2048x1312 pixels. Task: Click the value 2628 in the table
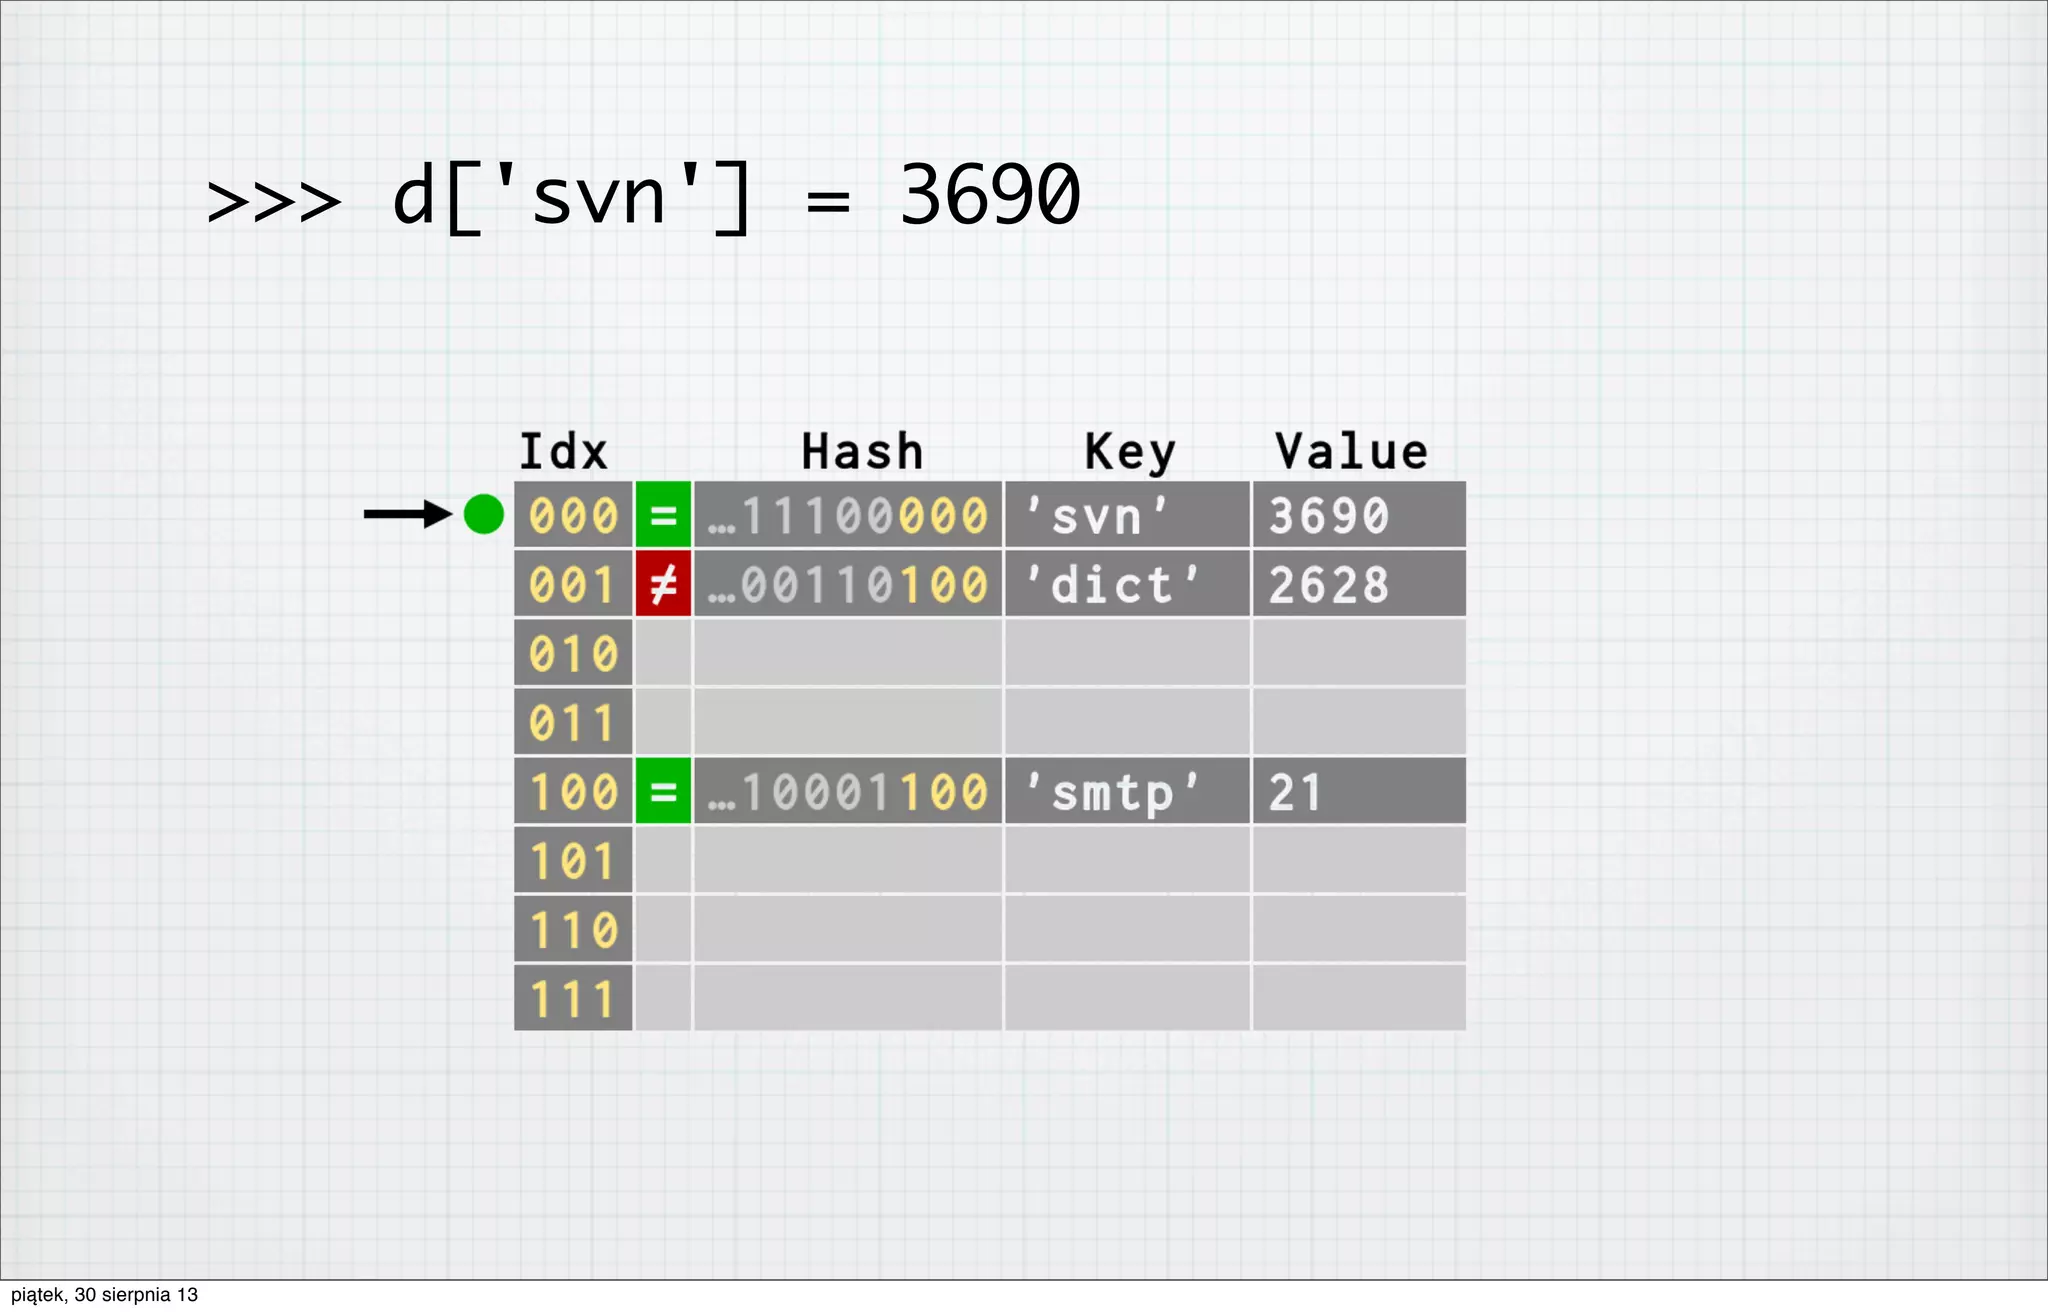point(1329,584)
